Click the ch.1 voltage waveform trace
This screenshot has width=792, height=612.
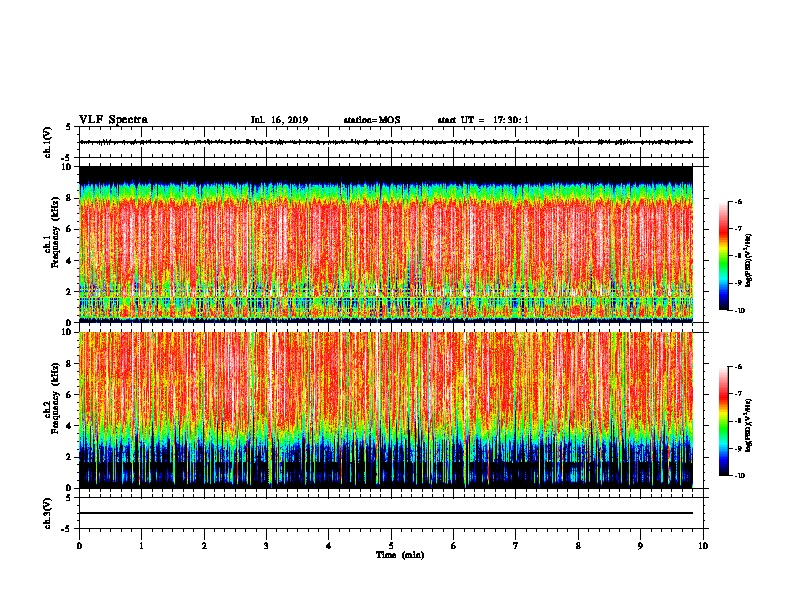pyautogui.click(x=386, y=142)
